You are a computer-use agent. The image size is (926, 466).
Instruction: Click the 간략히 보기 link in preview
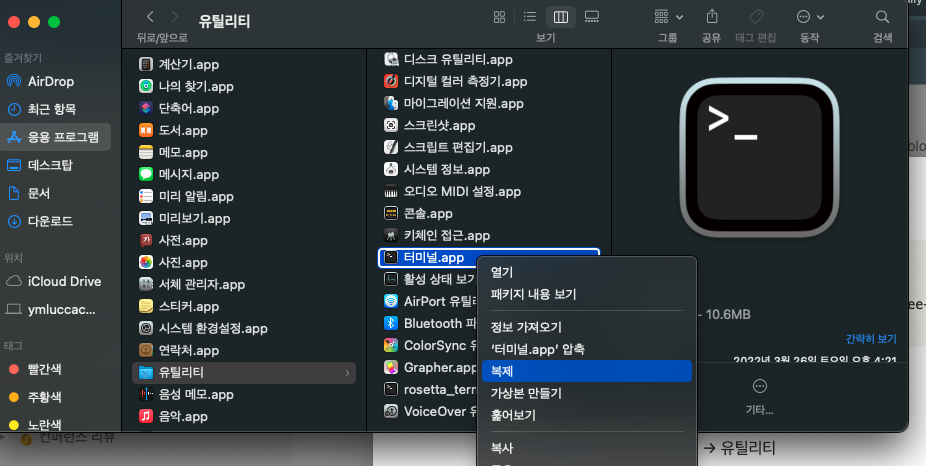[x=871, y=338]
